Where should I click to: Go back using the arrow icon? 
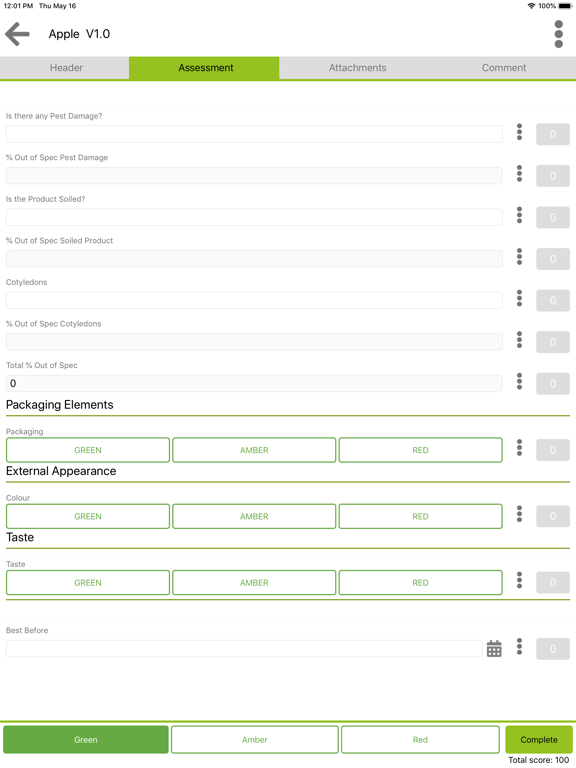(18, 34)
